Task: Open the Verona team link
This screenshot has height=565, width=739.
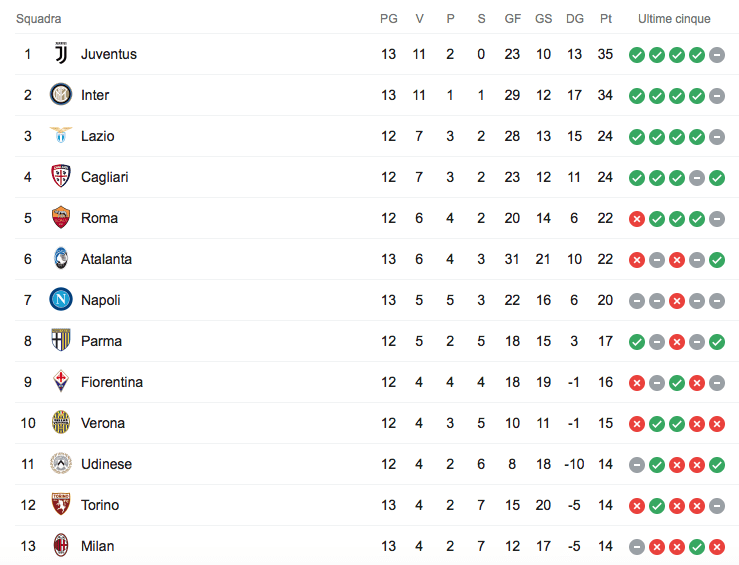Action: (x=103, y=423)
